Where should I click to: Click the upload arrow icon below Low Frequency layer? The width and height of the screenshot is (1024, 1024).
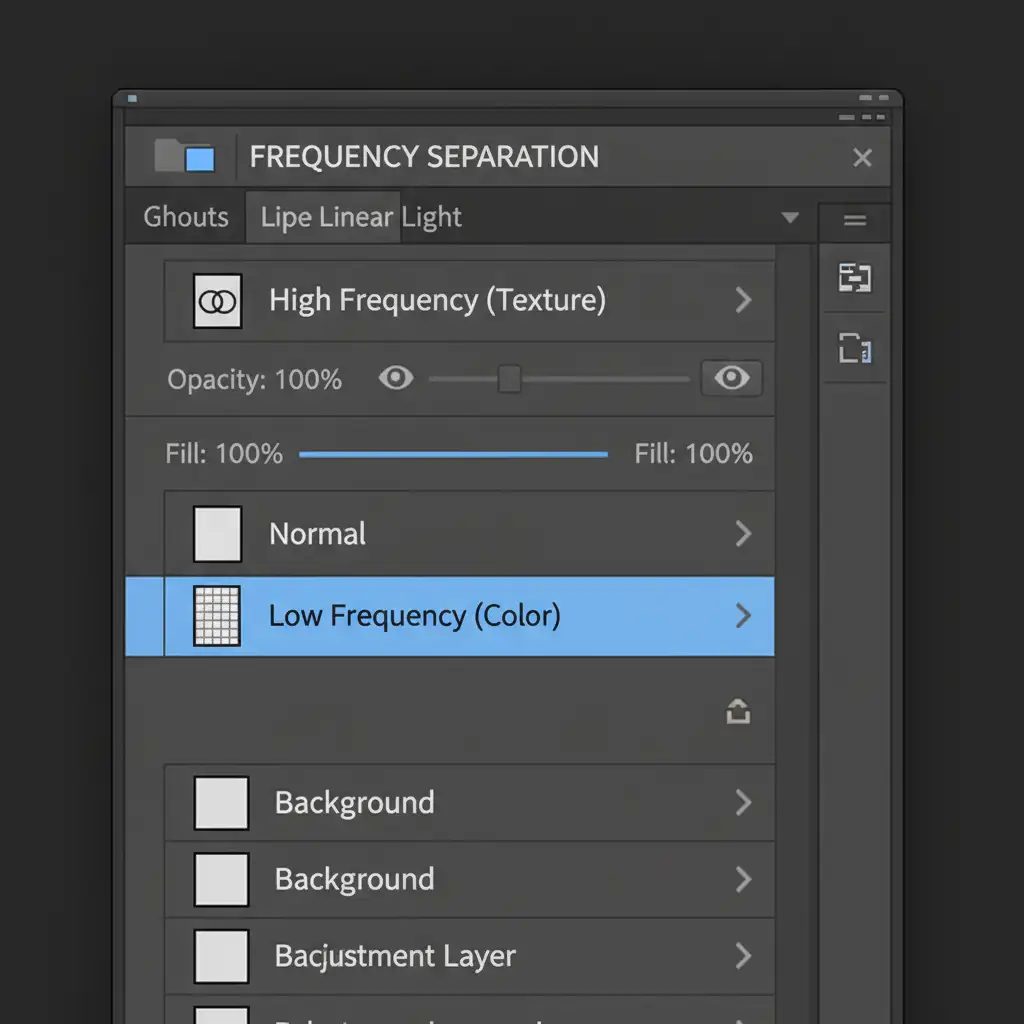[738, 712]
